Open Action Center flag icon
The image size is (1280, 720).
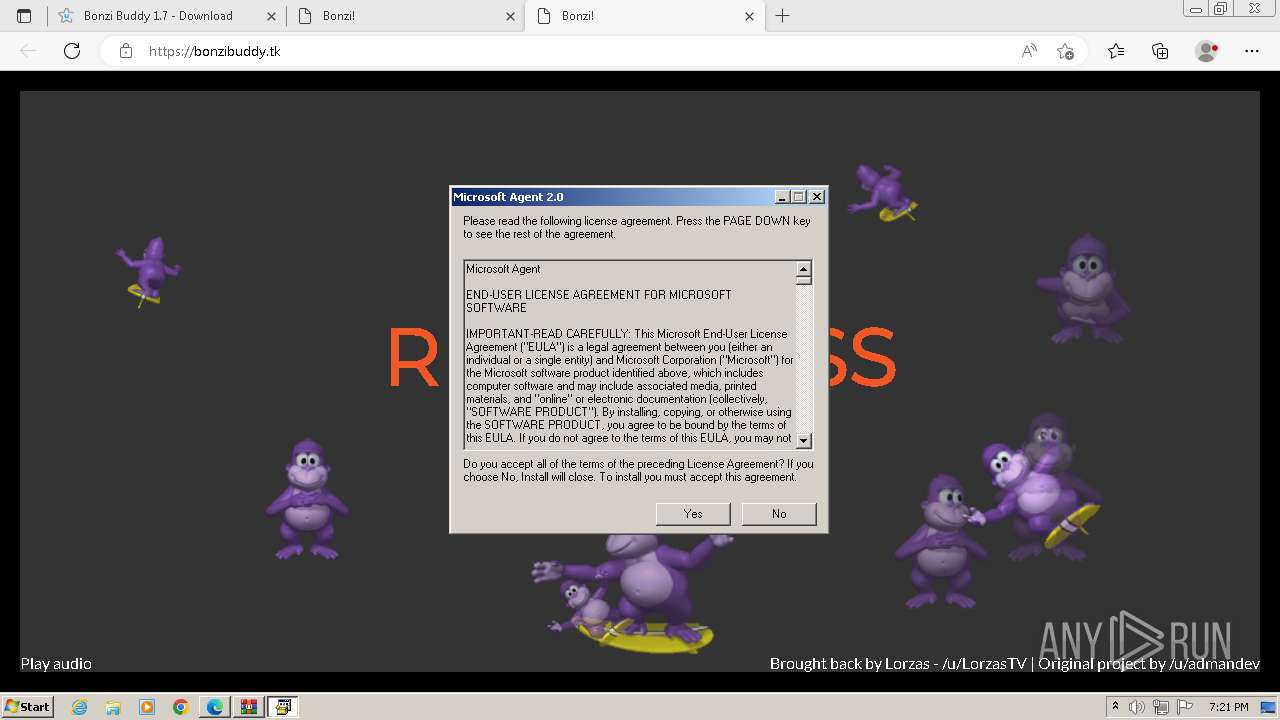pyautogui.click(x=1184, y=707)
